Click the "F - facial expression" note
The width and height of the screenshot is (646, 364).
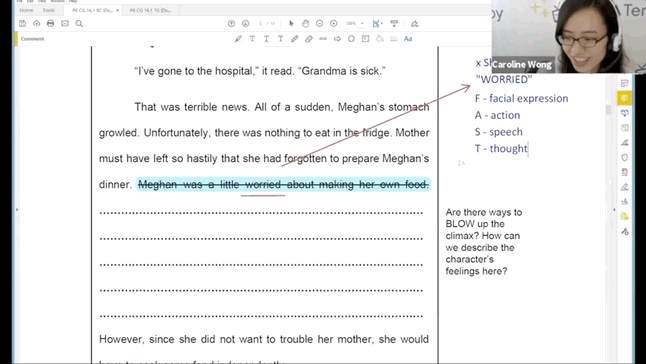click(521, 98)
